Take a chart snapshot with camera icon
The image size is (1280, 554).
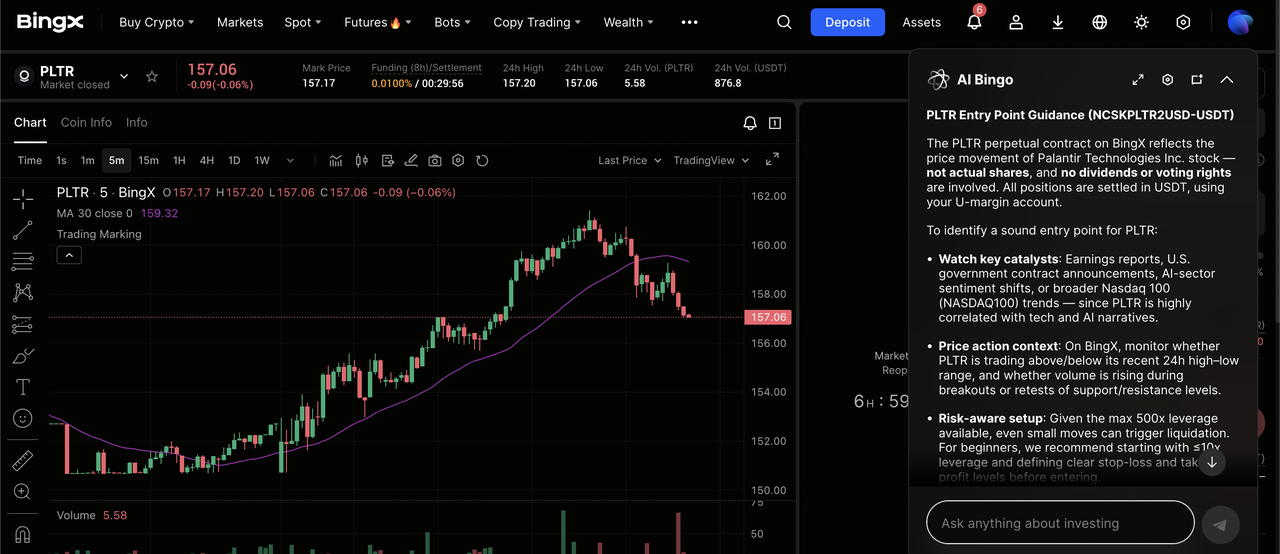[435, 160]
